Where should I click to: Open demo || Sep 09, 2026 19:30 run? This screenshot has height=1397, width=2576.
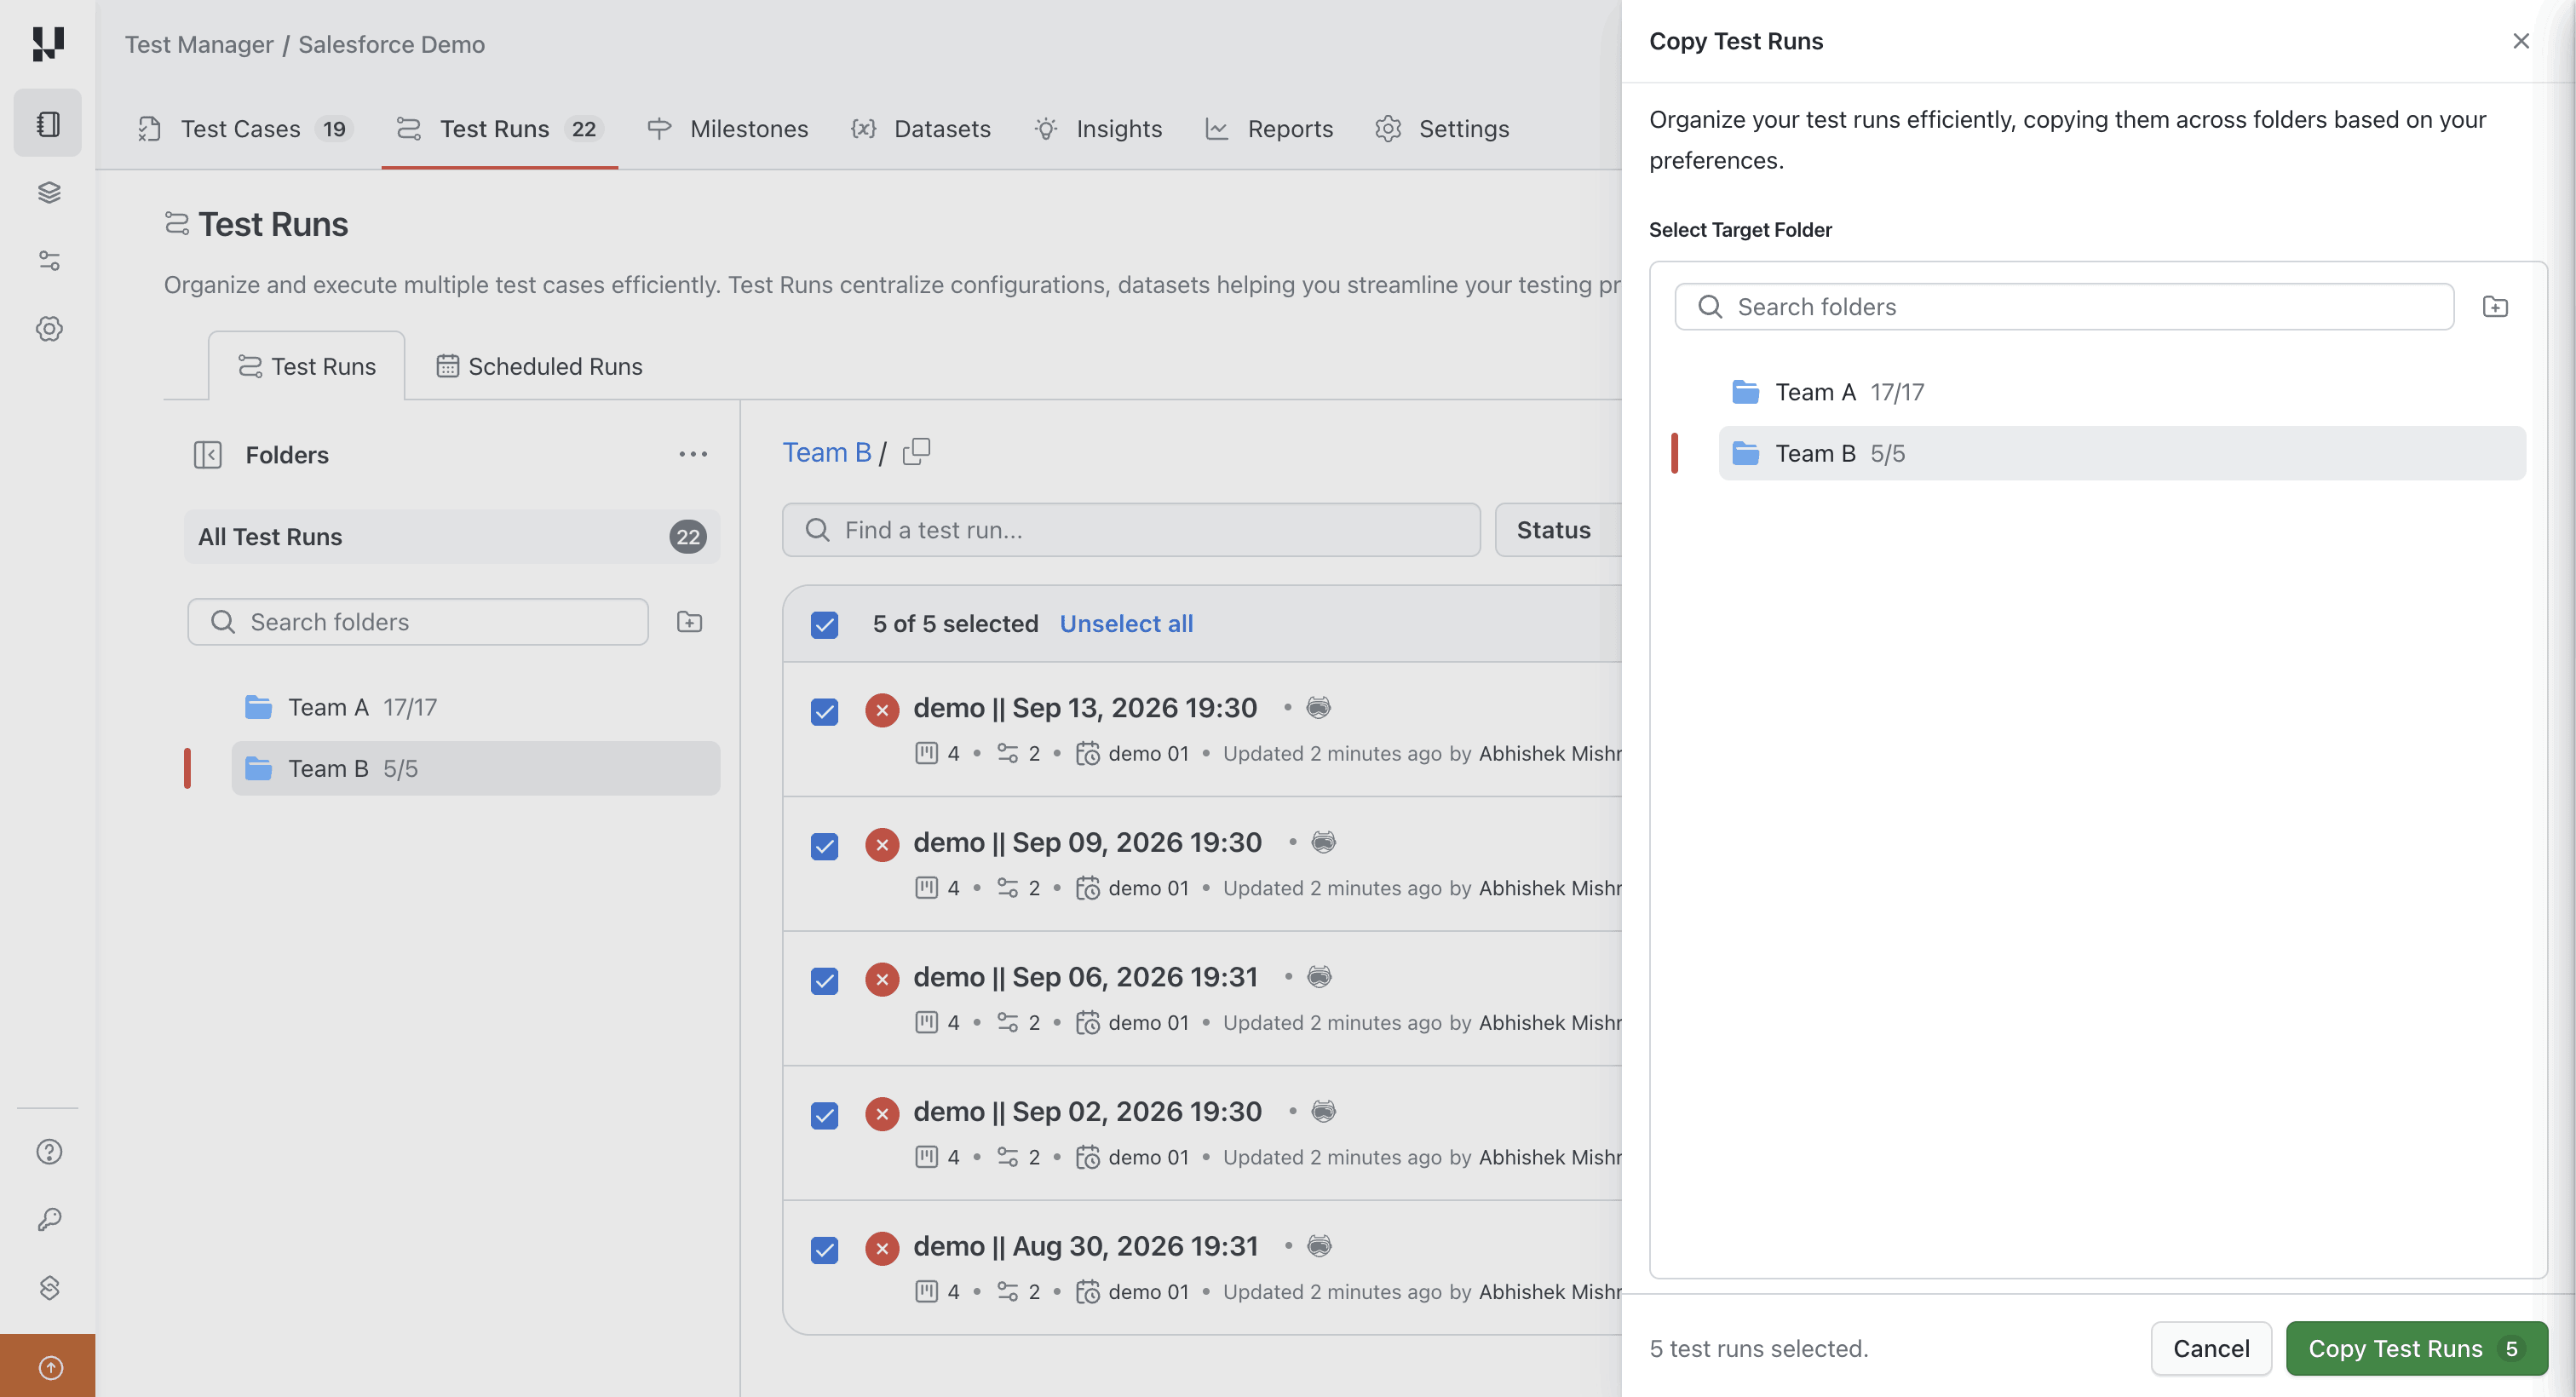tap(1087, 842)
